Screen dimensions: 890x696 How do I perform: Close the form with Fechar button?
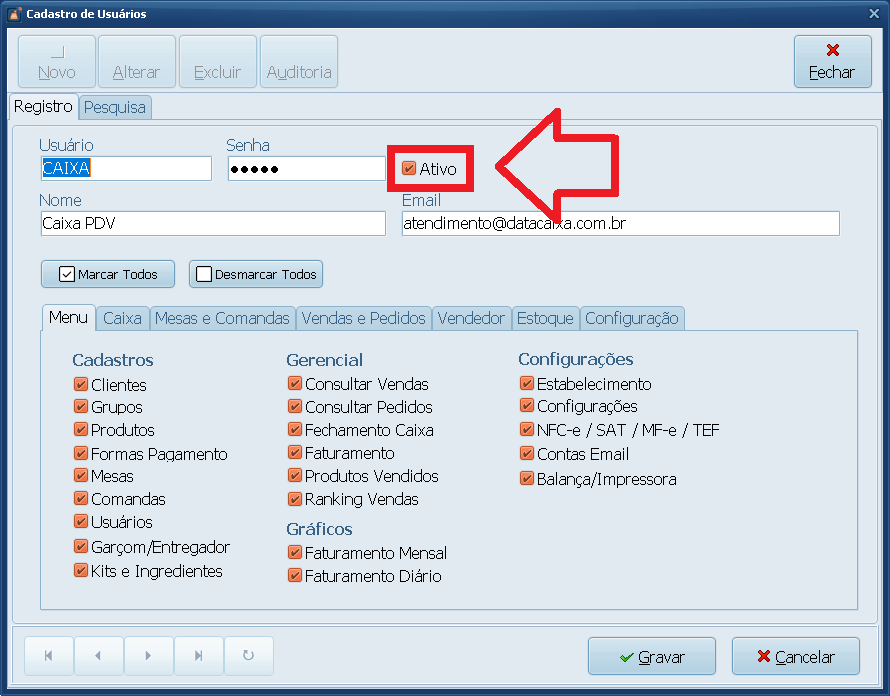[x=831, y=62]
